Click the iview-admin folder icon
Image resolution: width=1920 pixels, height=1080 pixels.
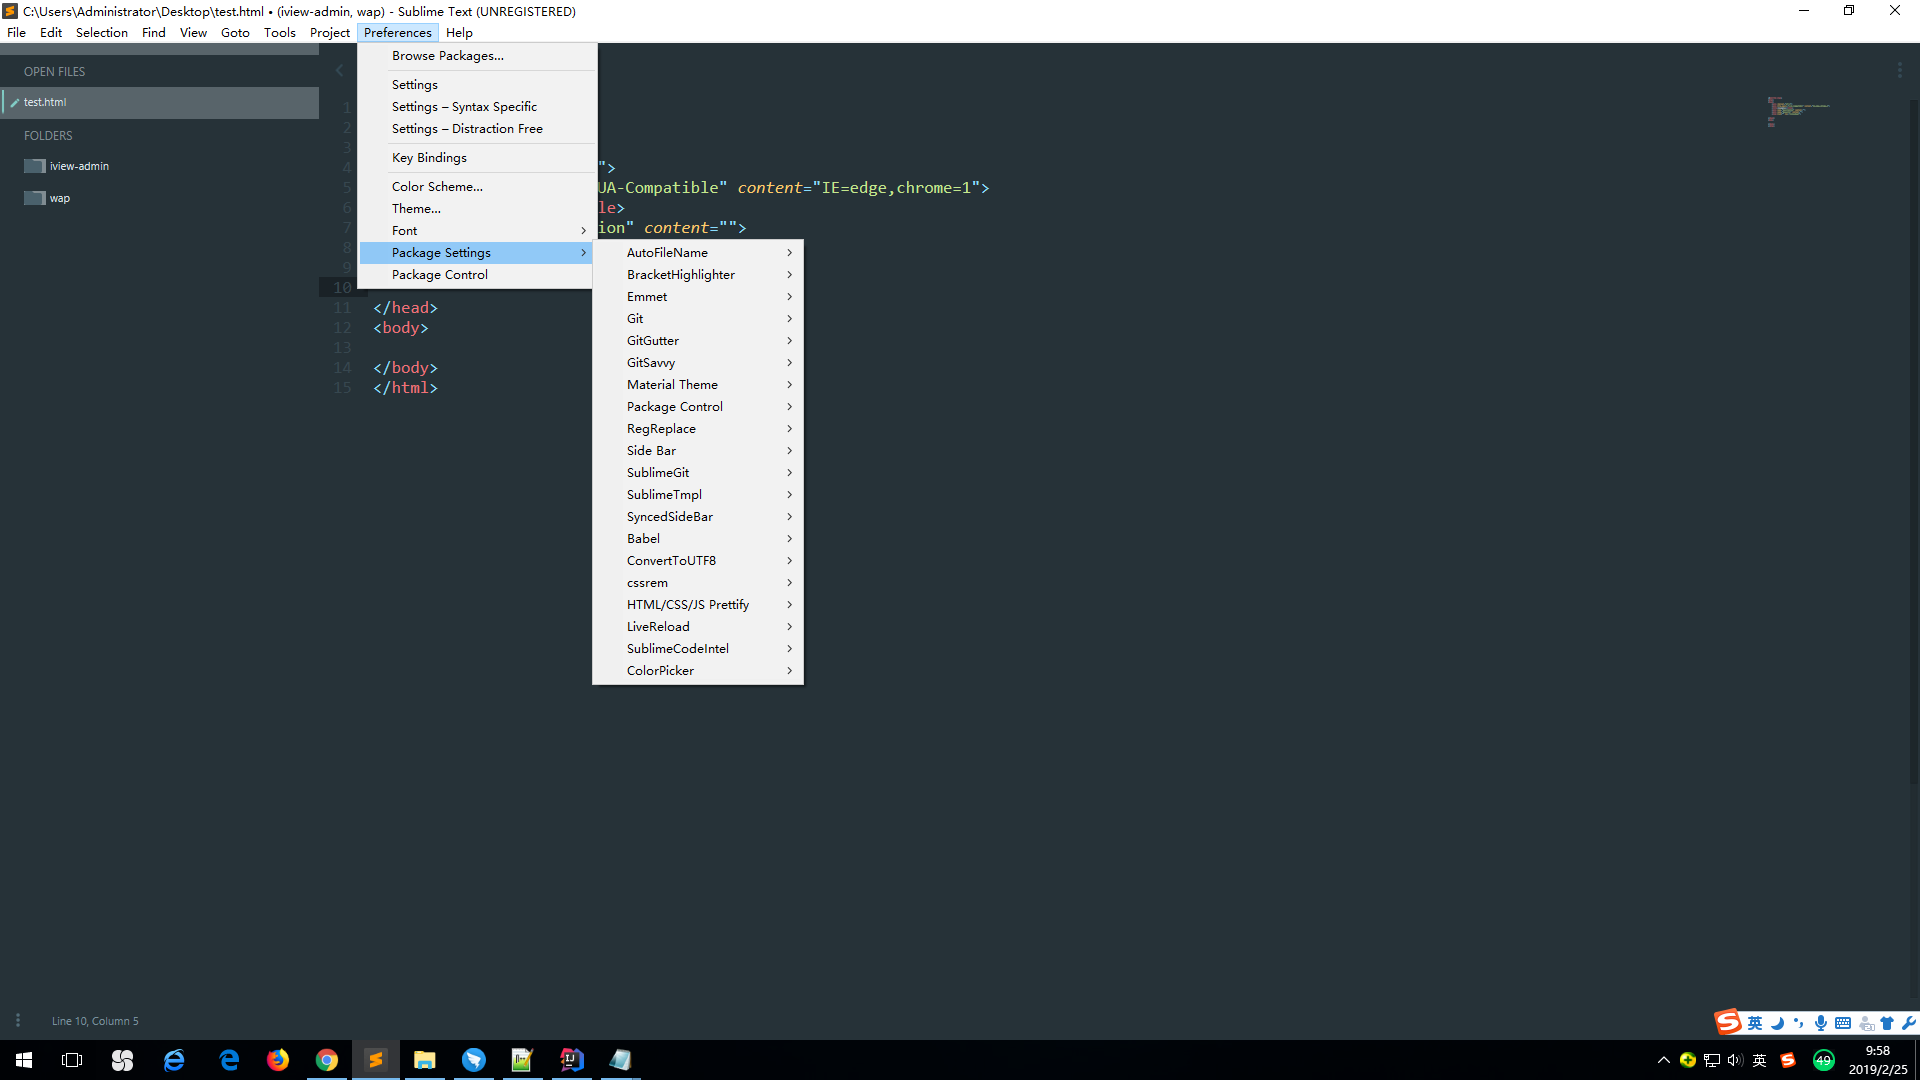point(35,166)
